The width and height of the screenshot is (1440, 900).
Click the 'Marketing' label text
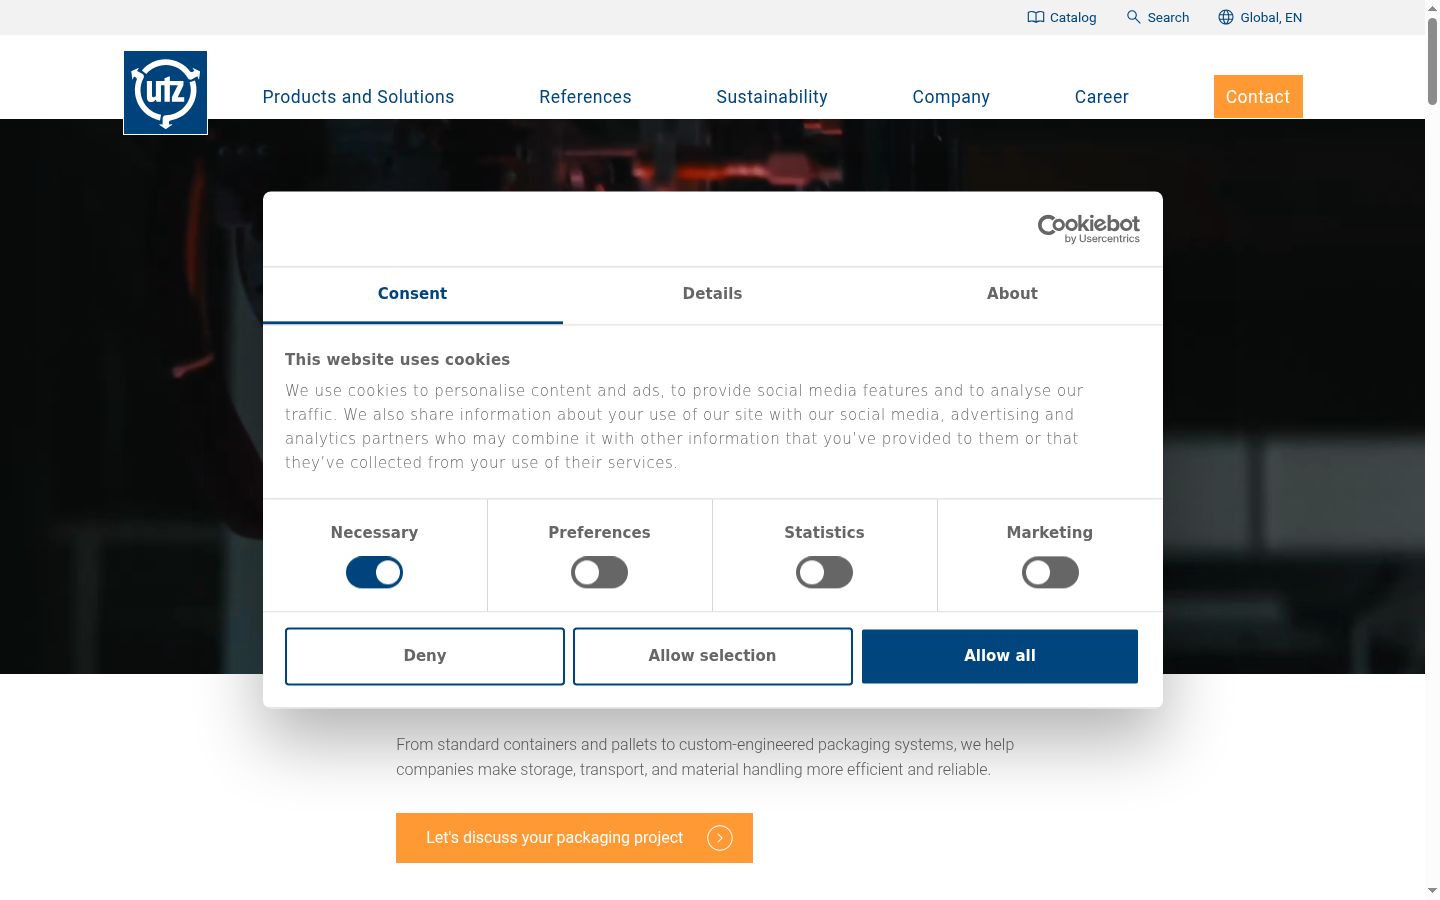[x=1050, y=533]
